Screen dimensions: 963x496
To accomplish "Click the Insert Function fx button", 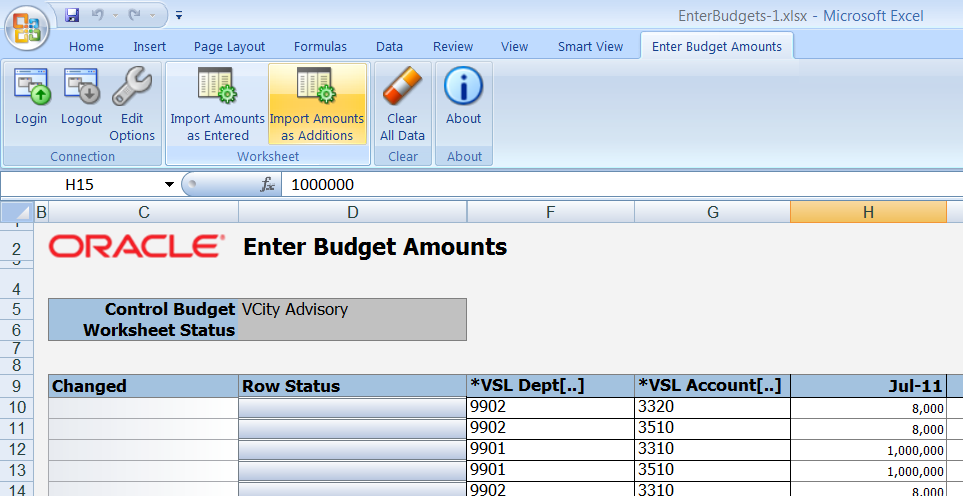I will [267, 184].
